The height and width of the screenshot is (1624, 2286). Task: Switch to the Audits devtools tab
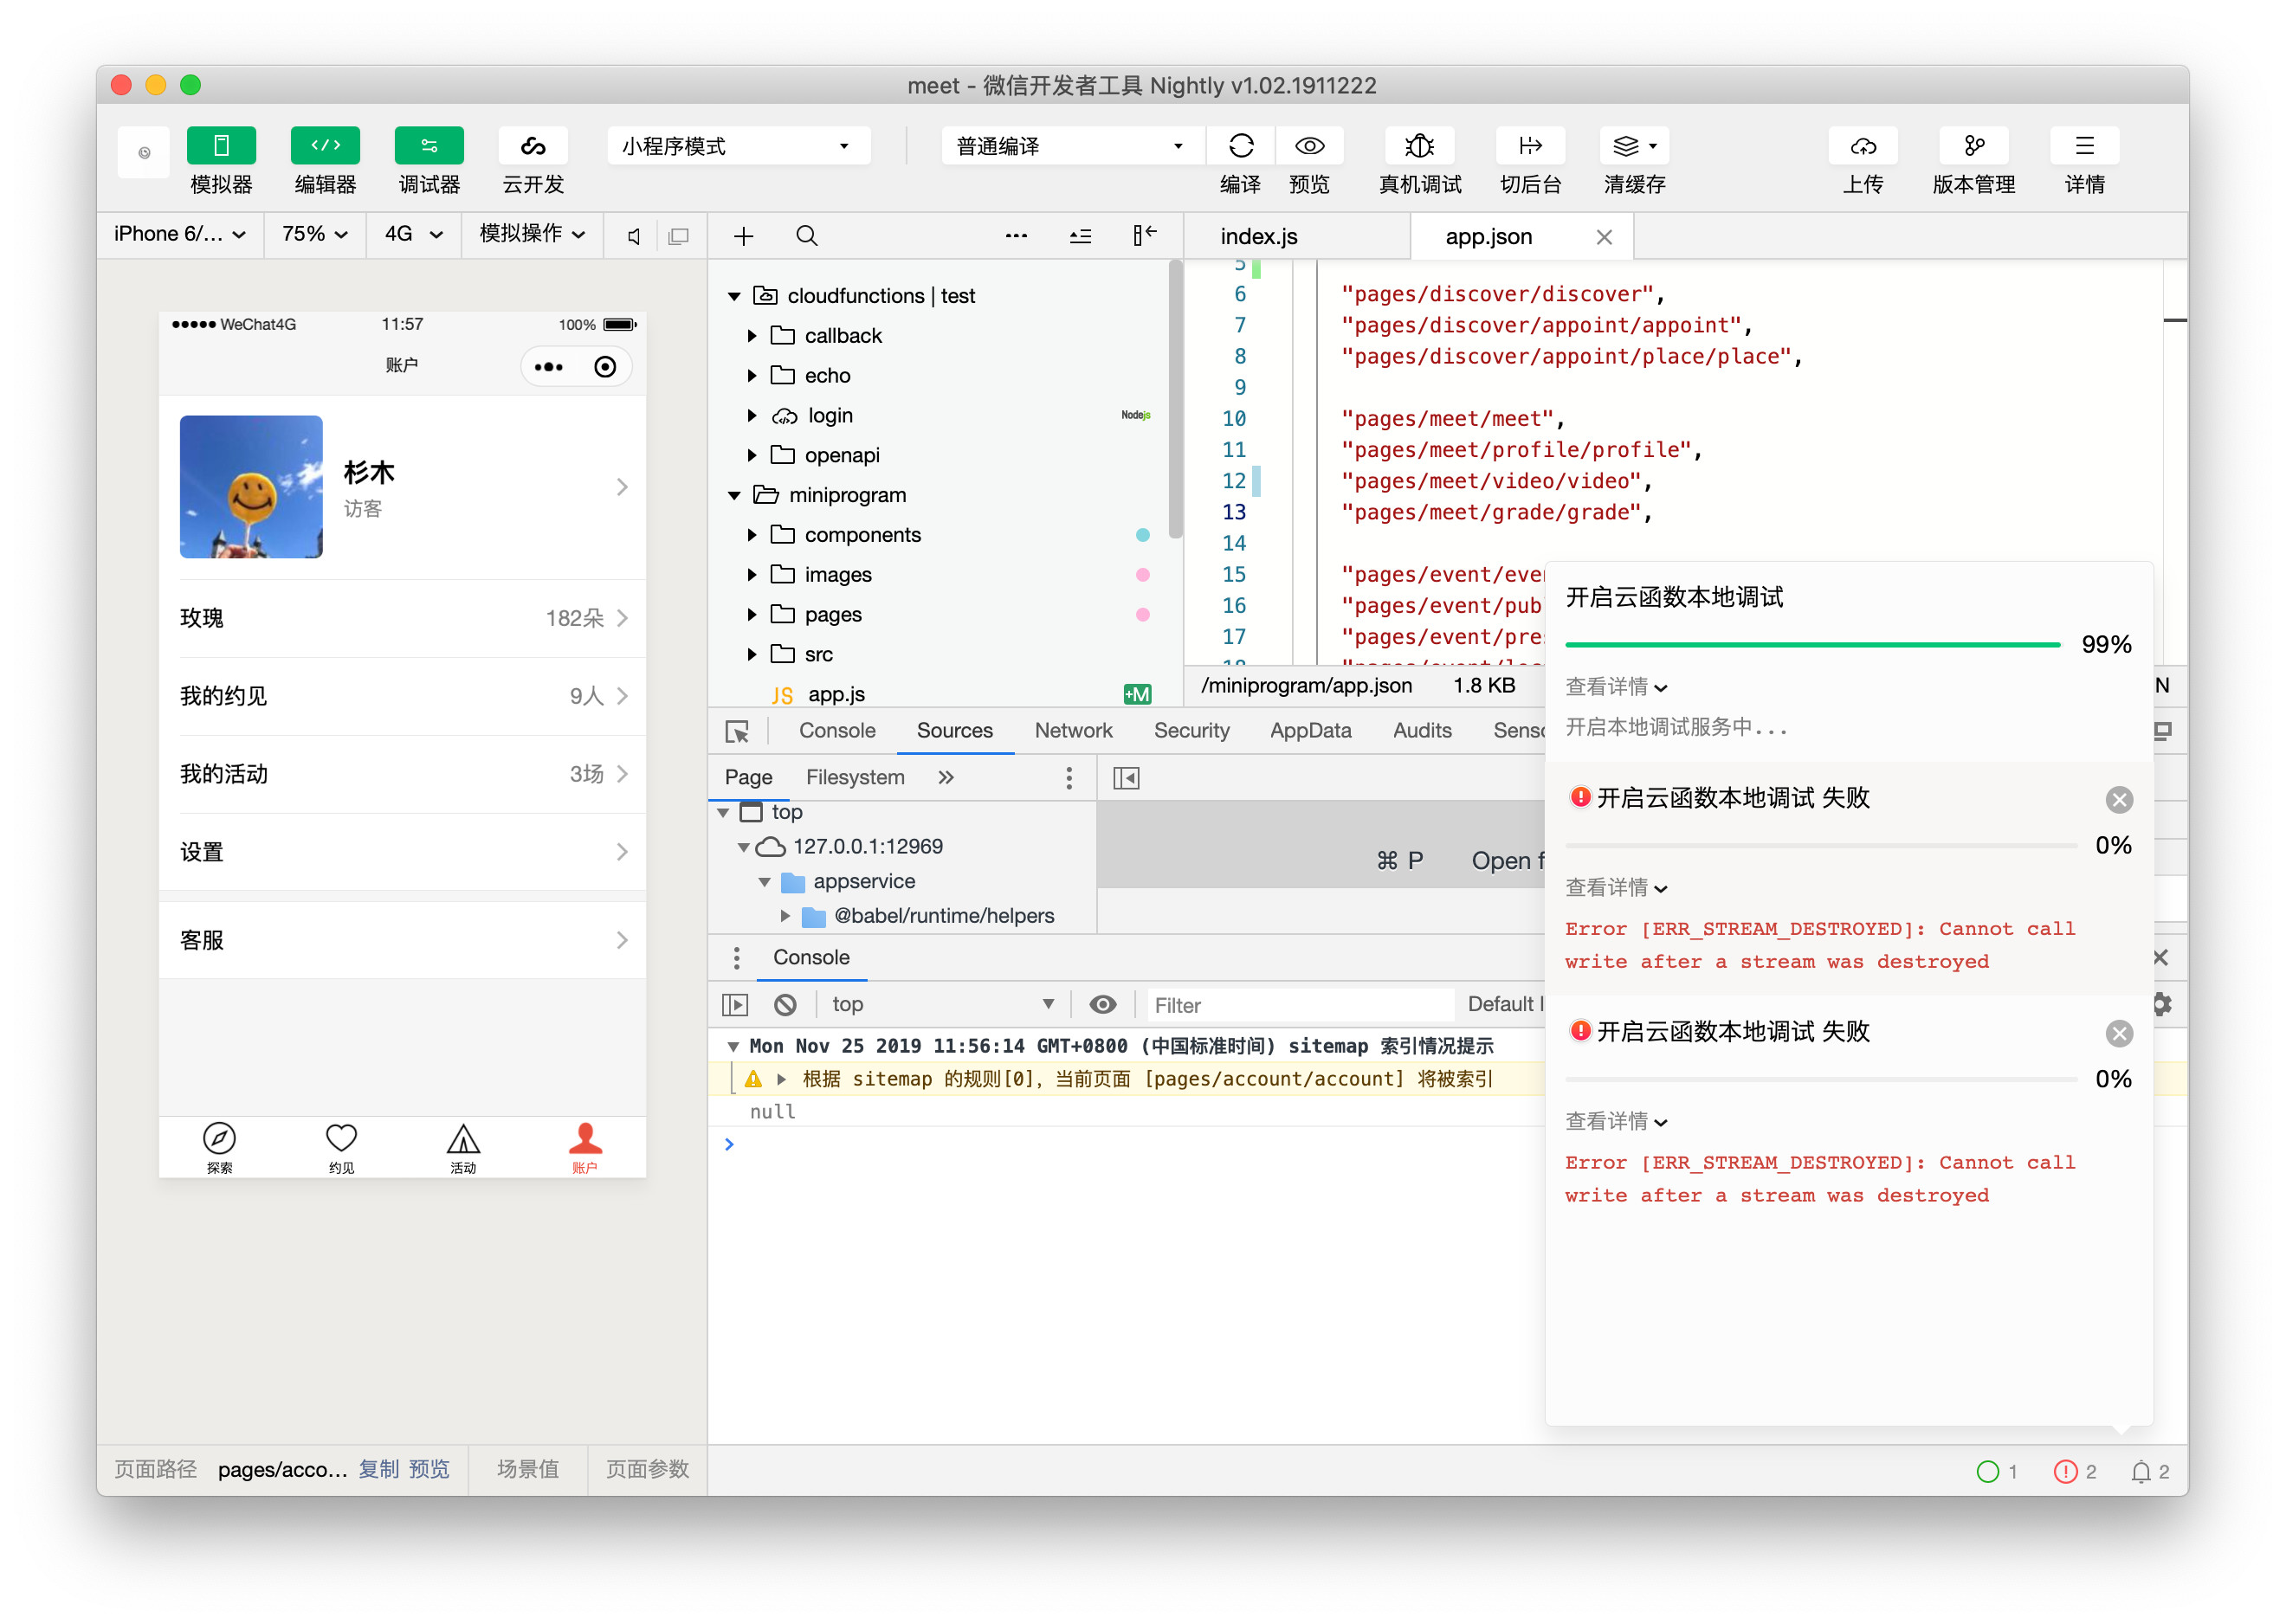tap(1422, 731)
